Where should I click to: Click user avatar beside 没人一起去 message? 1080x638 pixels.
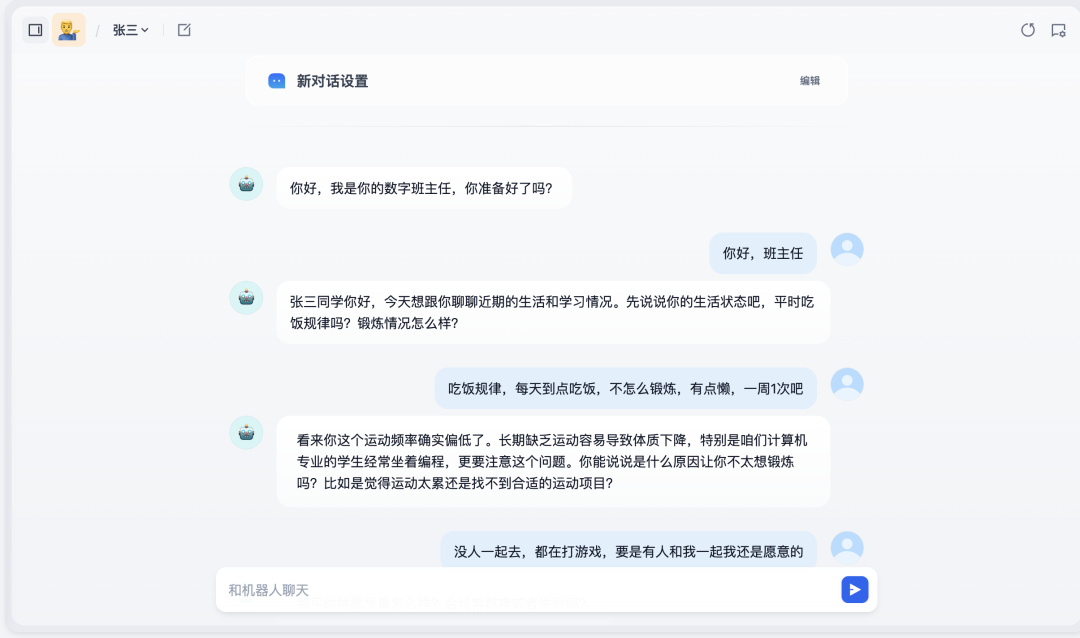[x=847, y=548]
